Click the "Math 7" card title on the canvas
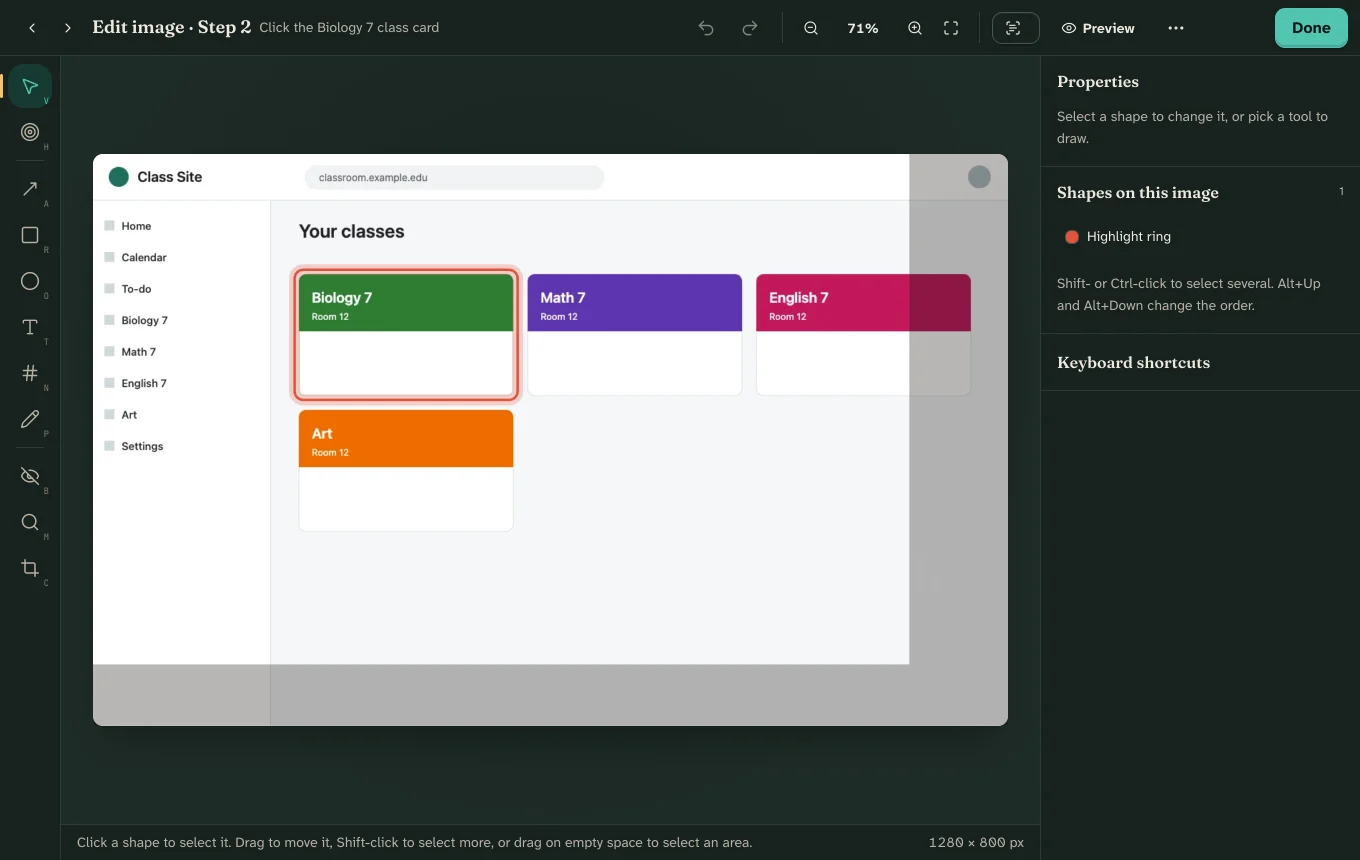1360x860 pixels. [x=563, y=297]
